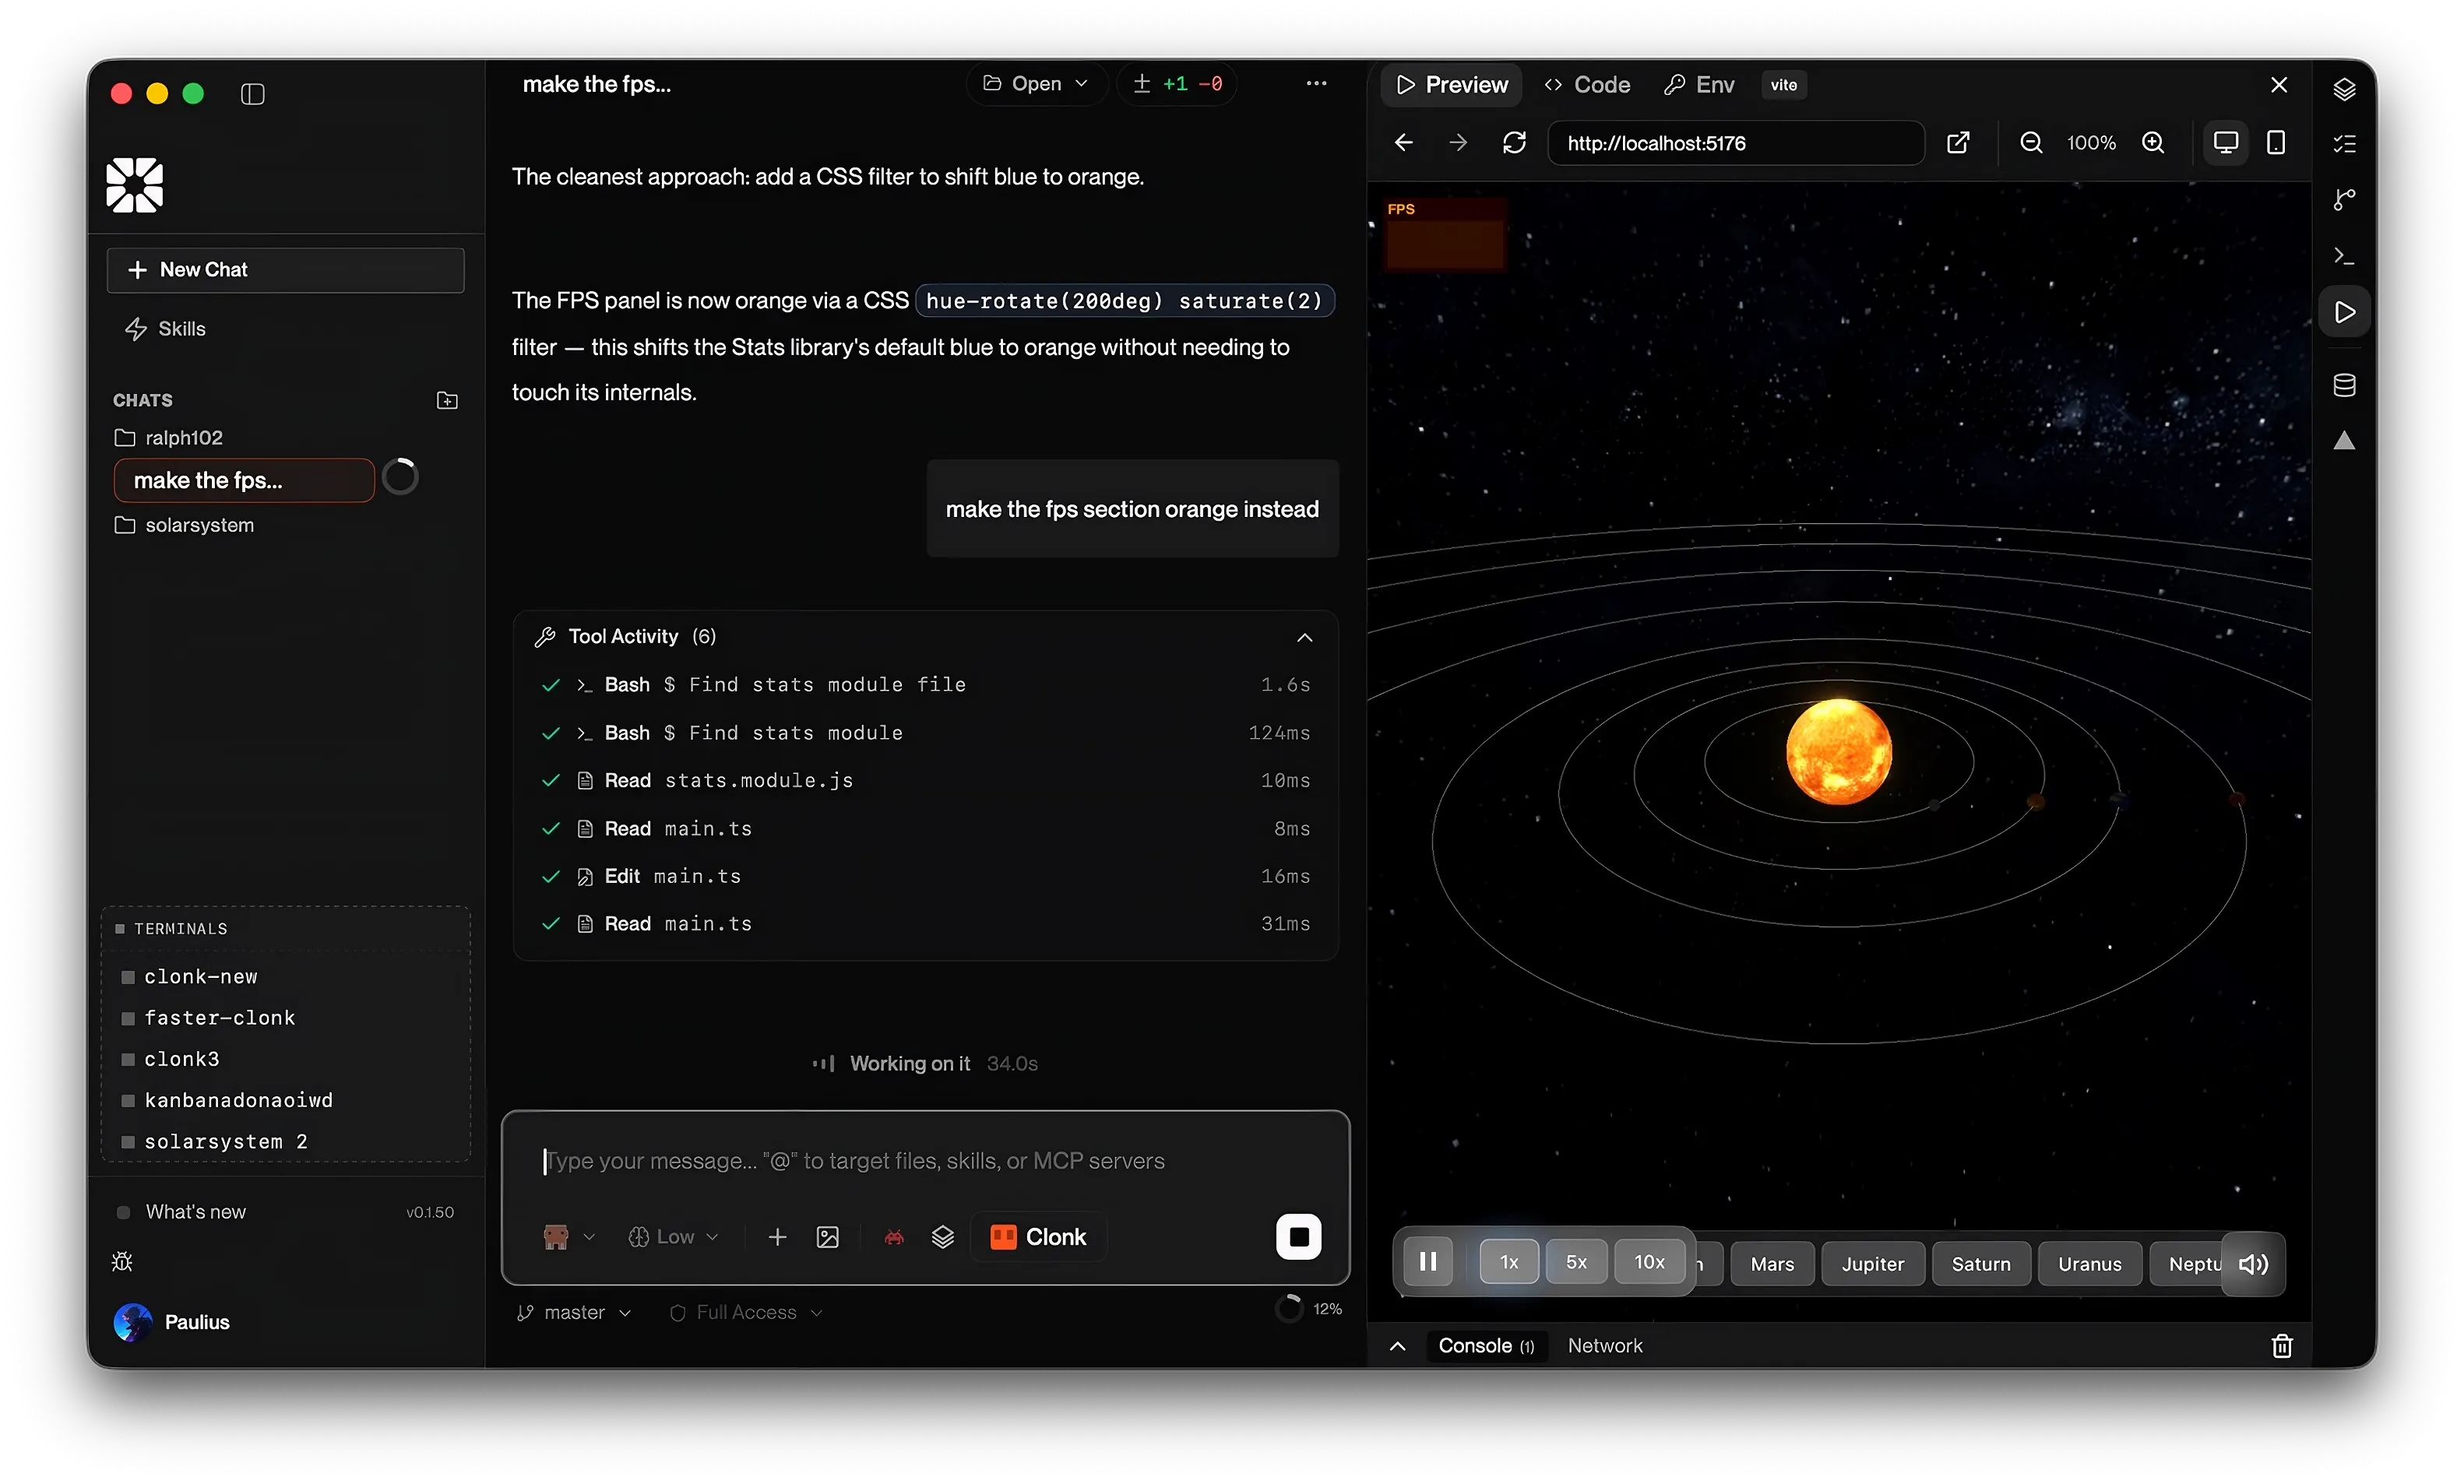This screenshot has height=1484, width=2464.
Task: Toggle the sidebar collapse icon
Action: (253, 94)
